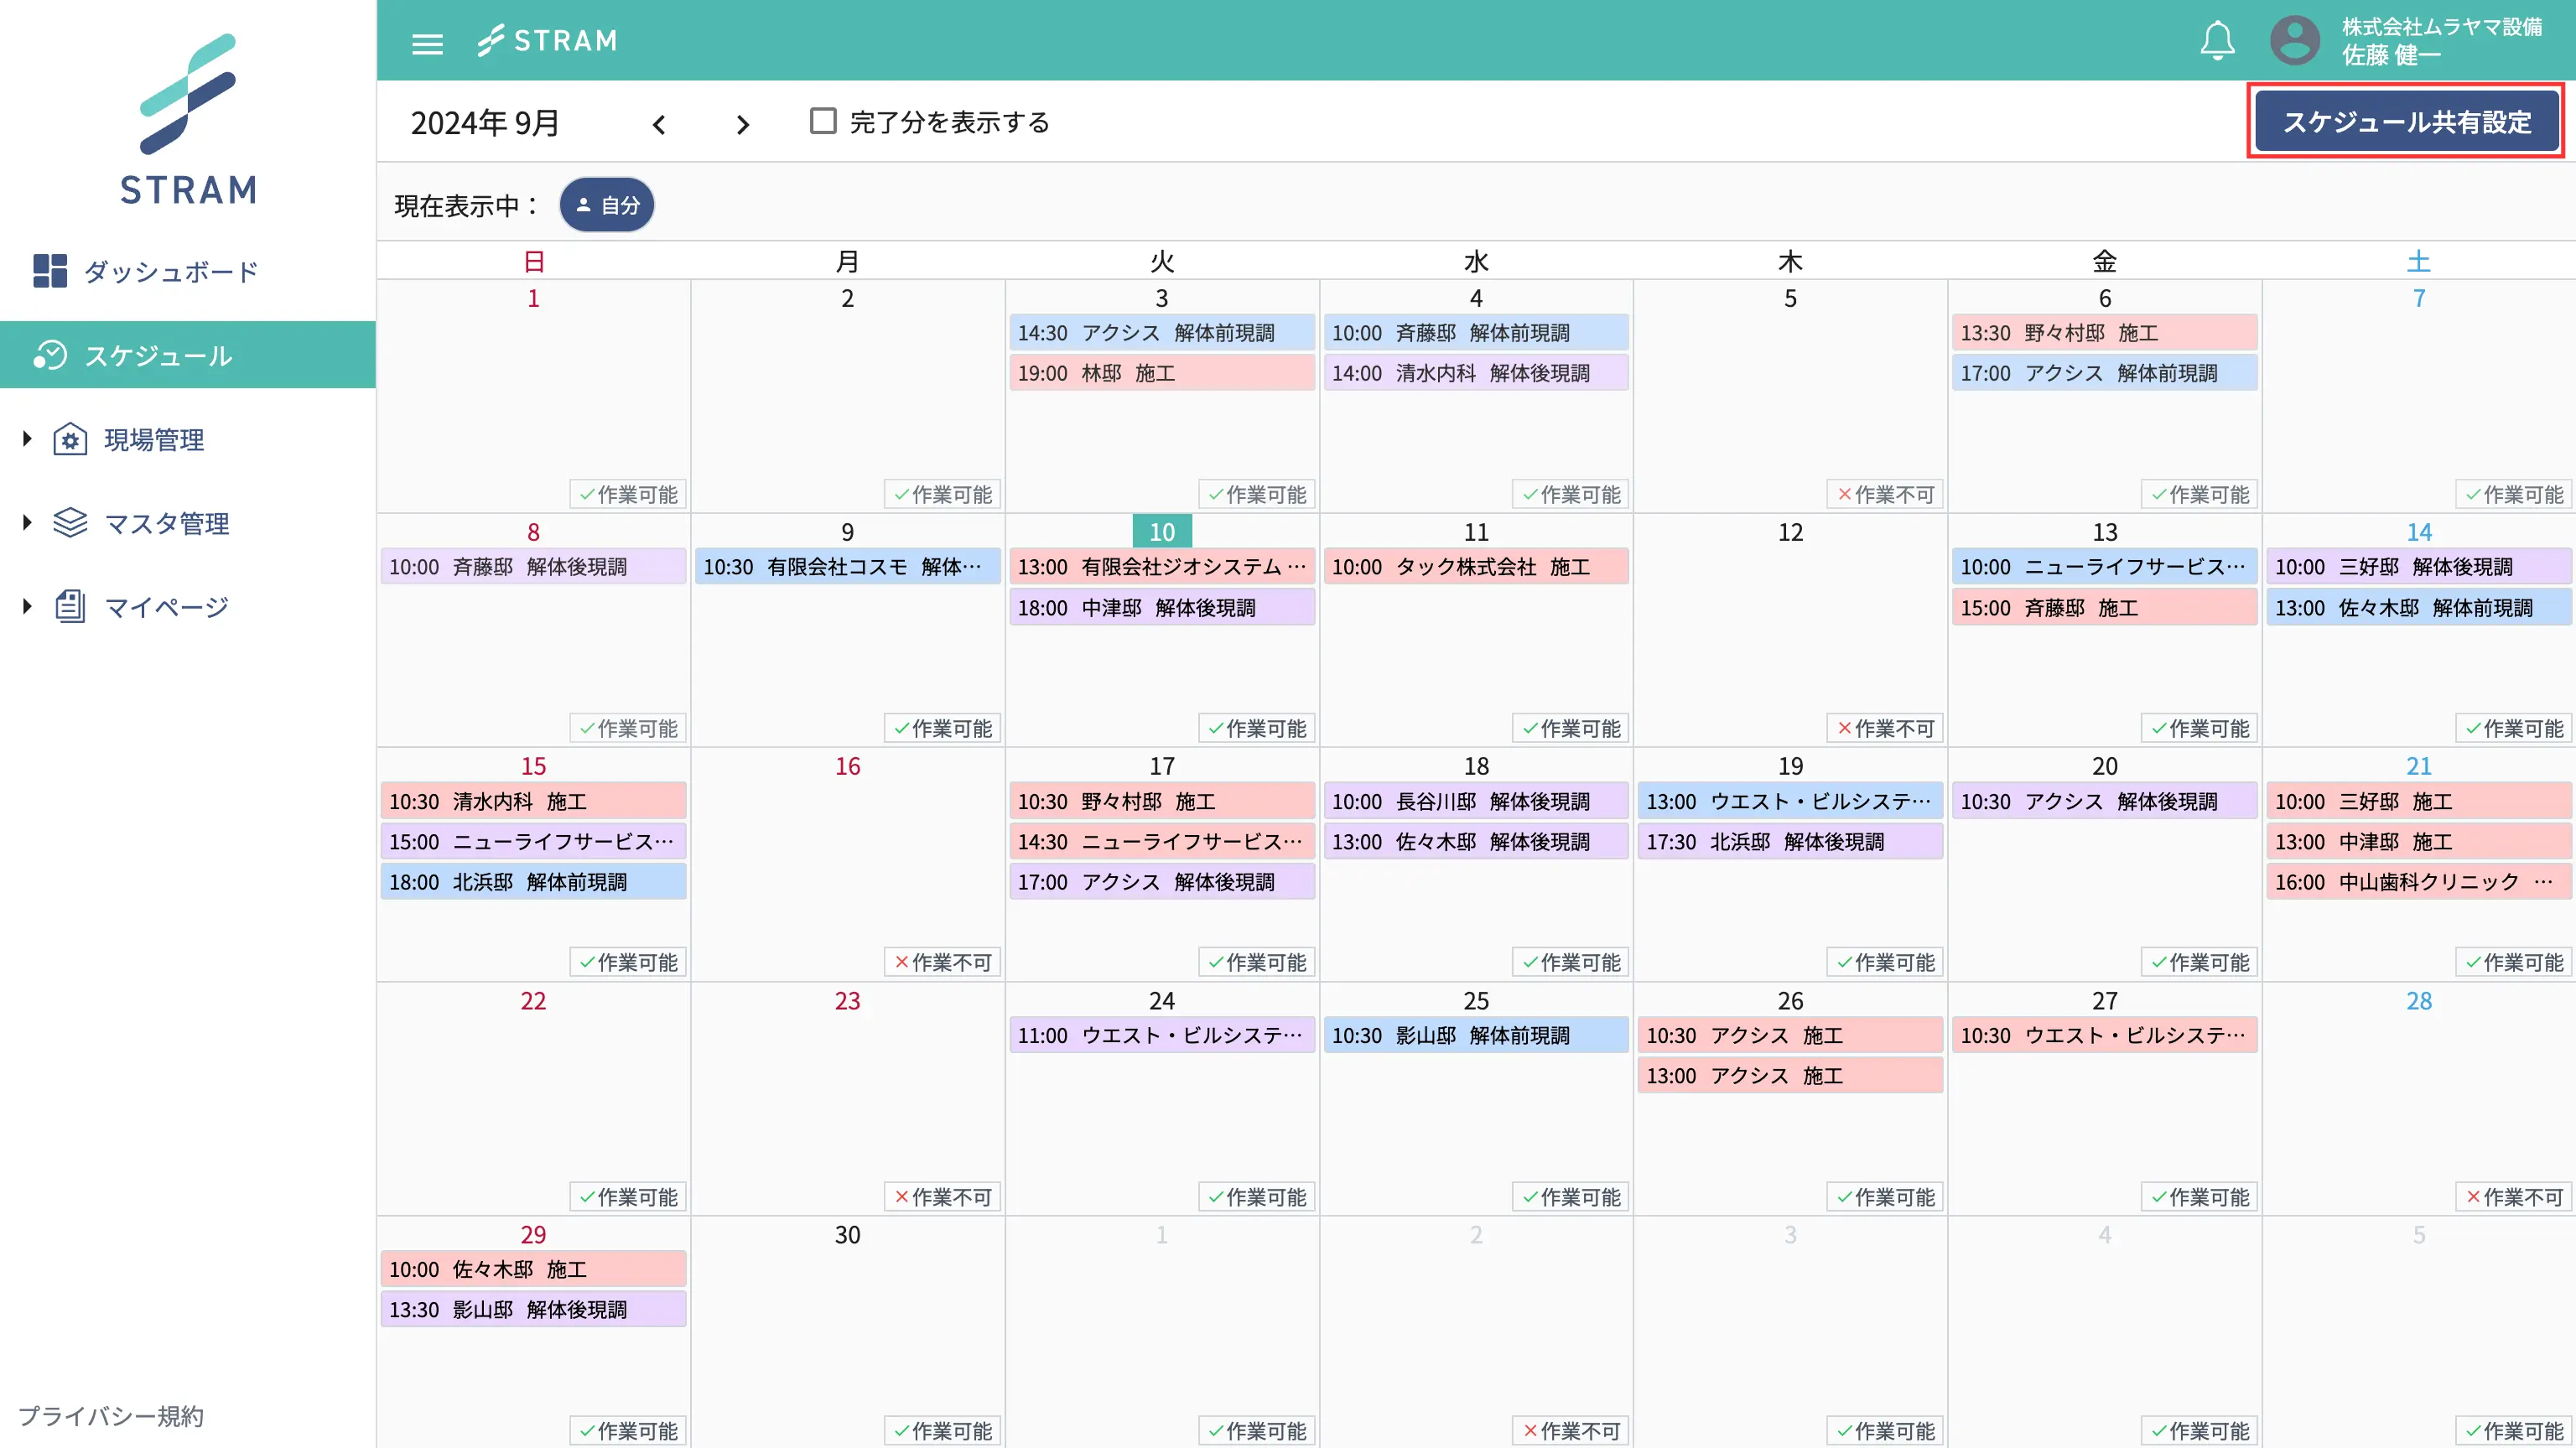Image resolution: width=2576 pixels, height=1448 pixels.
Task: Expand the マスタ管理 menu arrow
Action: tap(27, 522)
